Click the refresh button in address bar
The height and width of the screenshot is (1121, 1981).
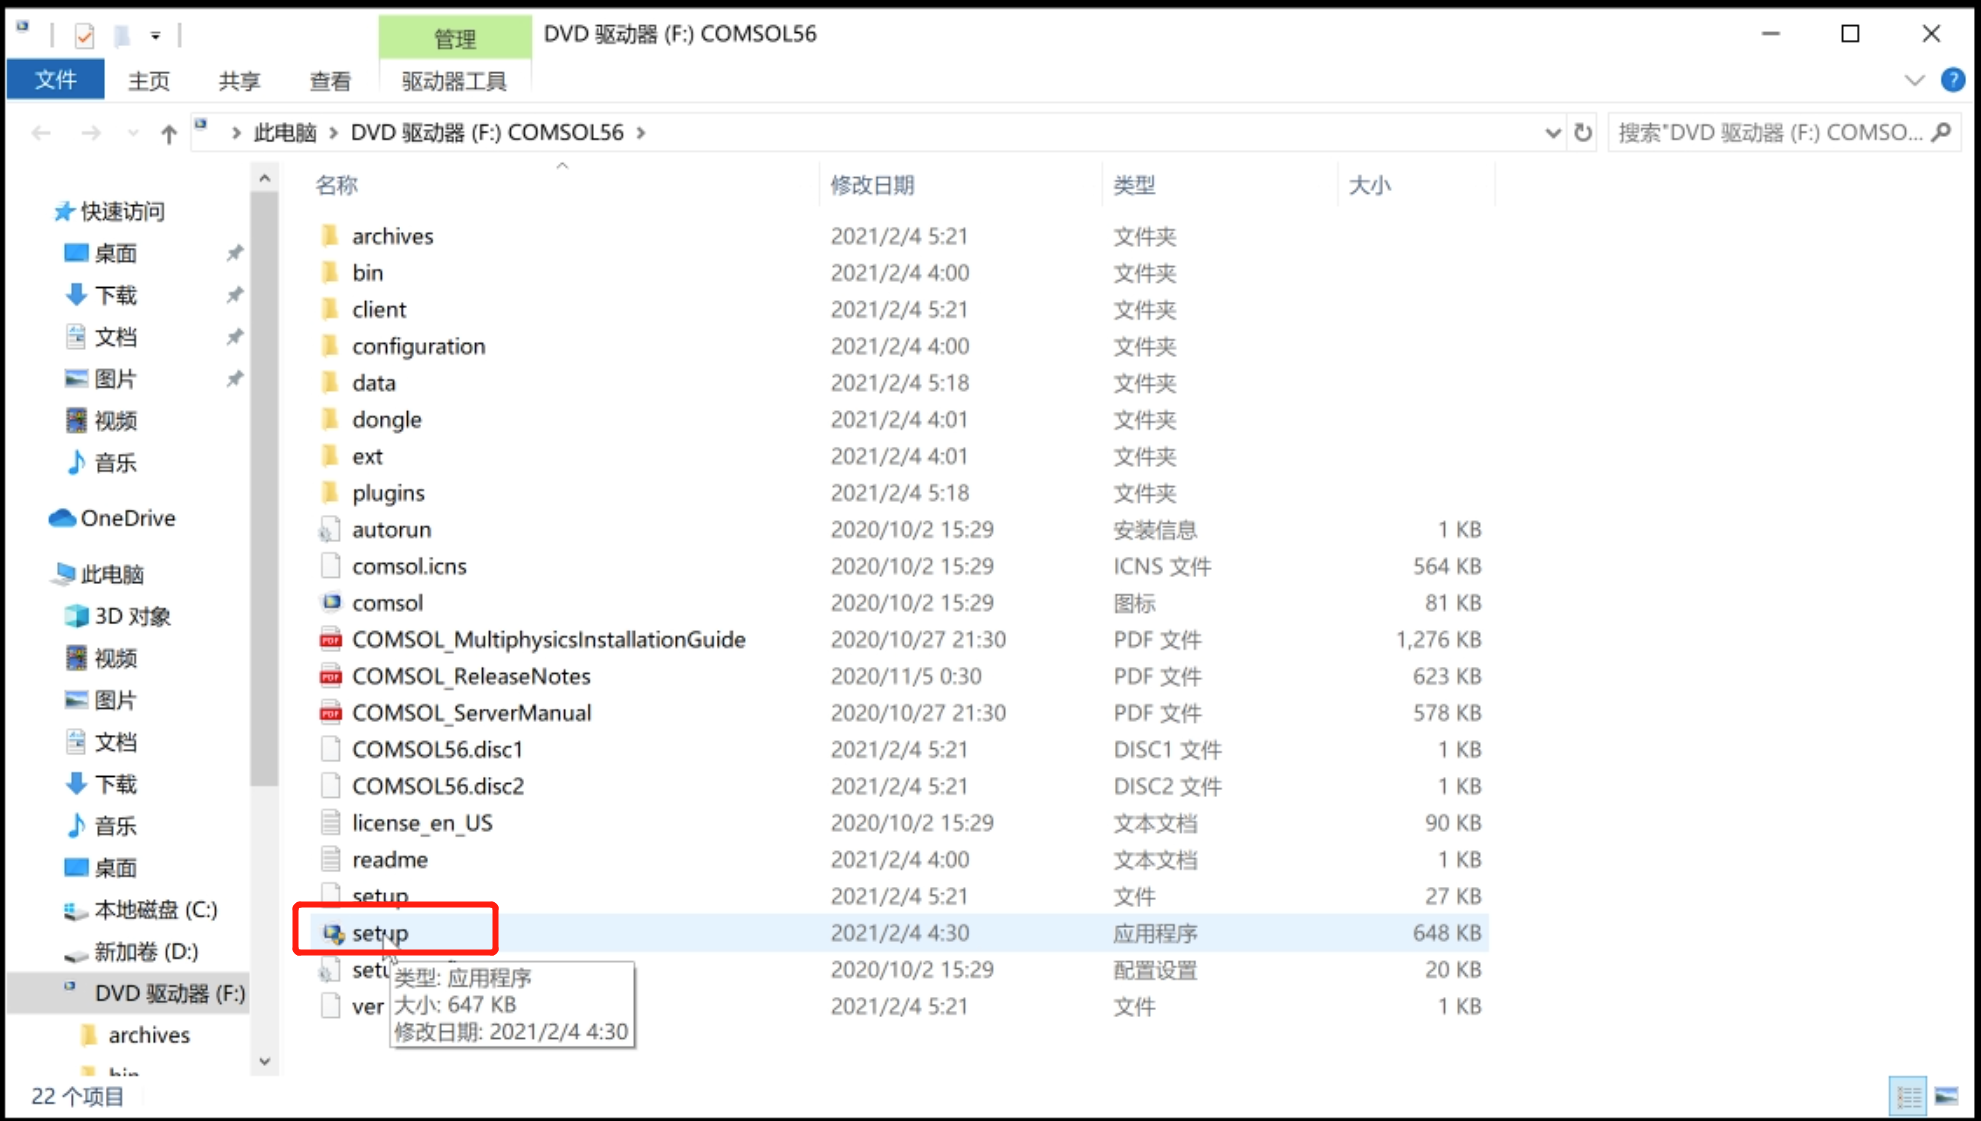coord(1582,133)
